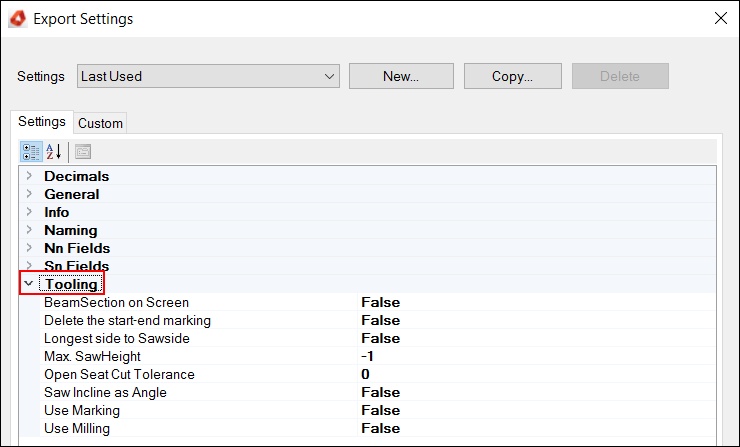The image size is (740, 447).
Task: Expand the Sn Fields category
Action: pyautogui.click(x=29, y=266)
